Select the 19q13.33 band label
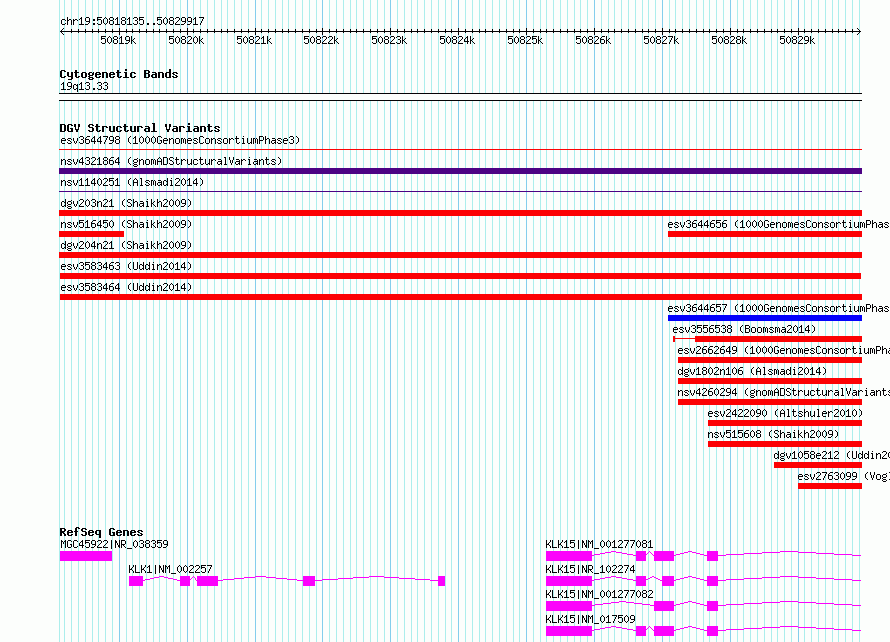890x642 pixels. coord(84,86)
